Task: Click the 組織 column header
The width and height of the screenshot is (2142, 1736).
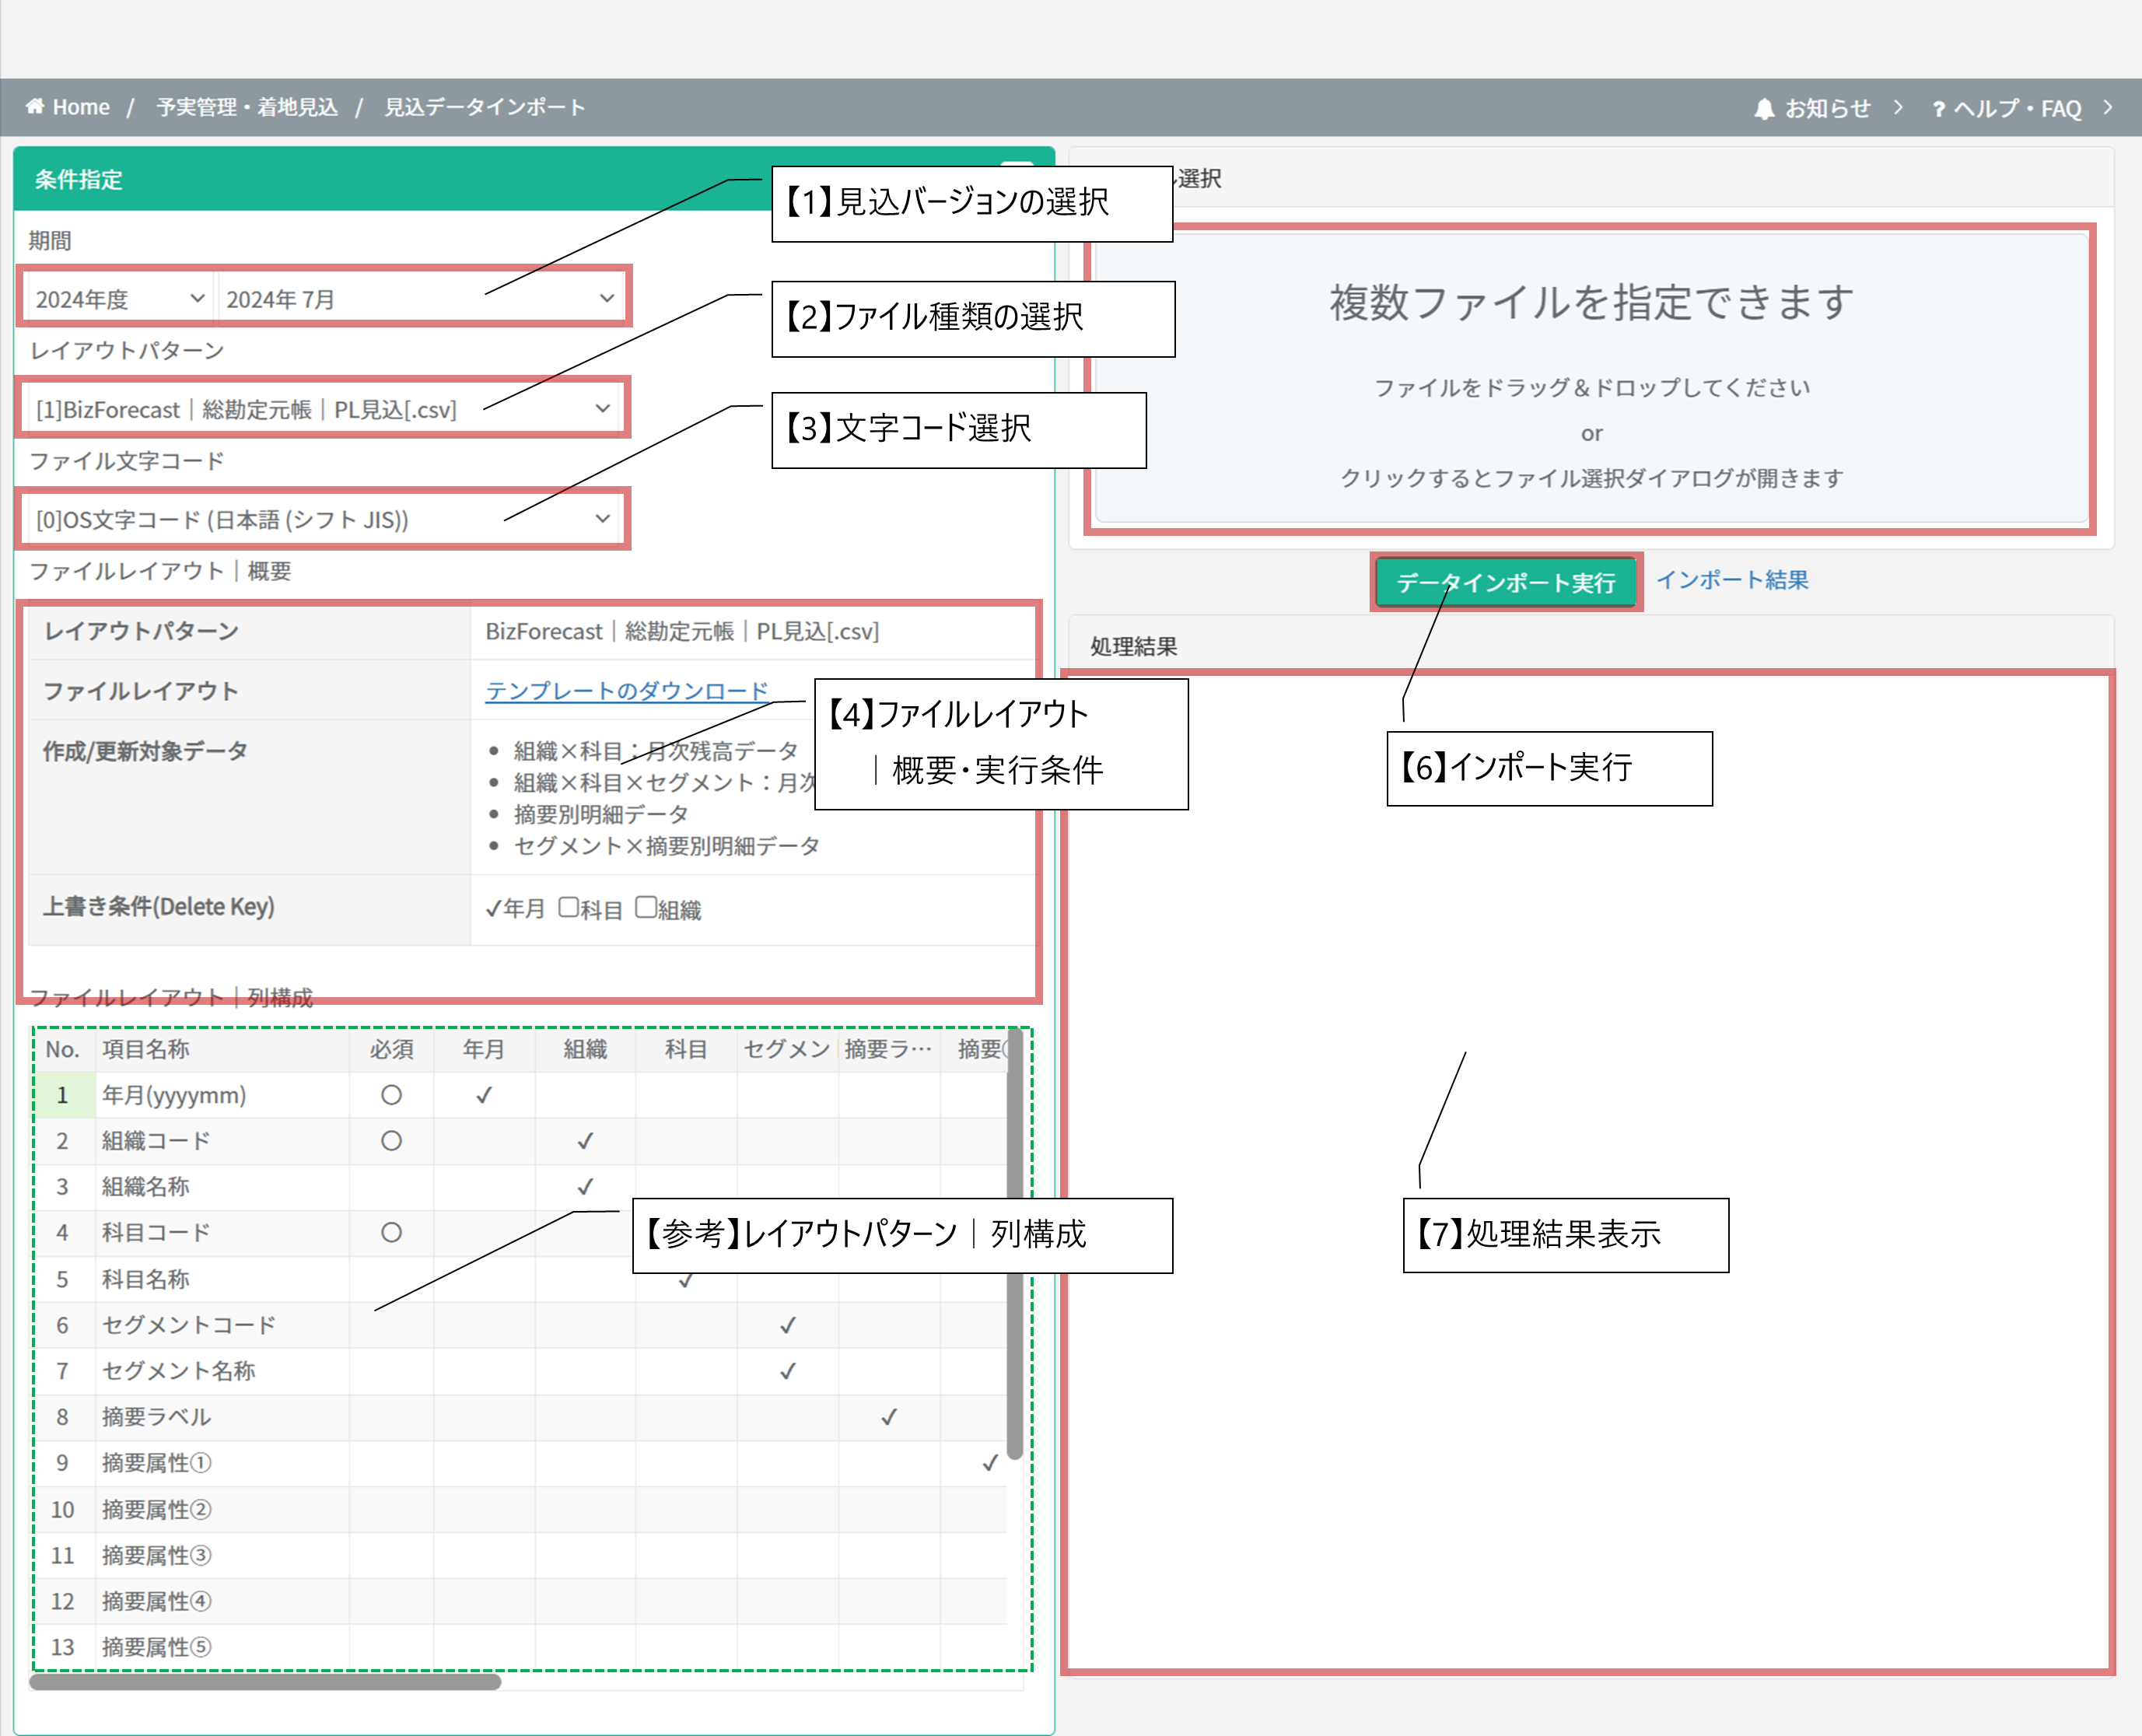Action: tap(585, 1049)
